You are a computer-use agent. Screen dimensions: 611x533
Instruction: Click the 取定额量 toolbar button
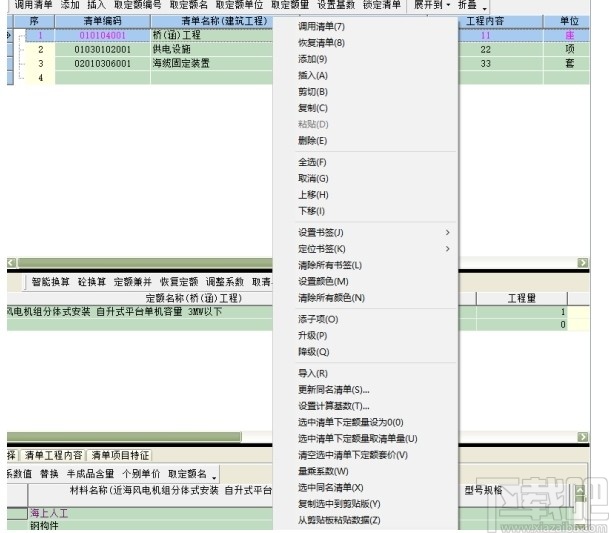tap(290, 5)
